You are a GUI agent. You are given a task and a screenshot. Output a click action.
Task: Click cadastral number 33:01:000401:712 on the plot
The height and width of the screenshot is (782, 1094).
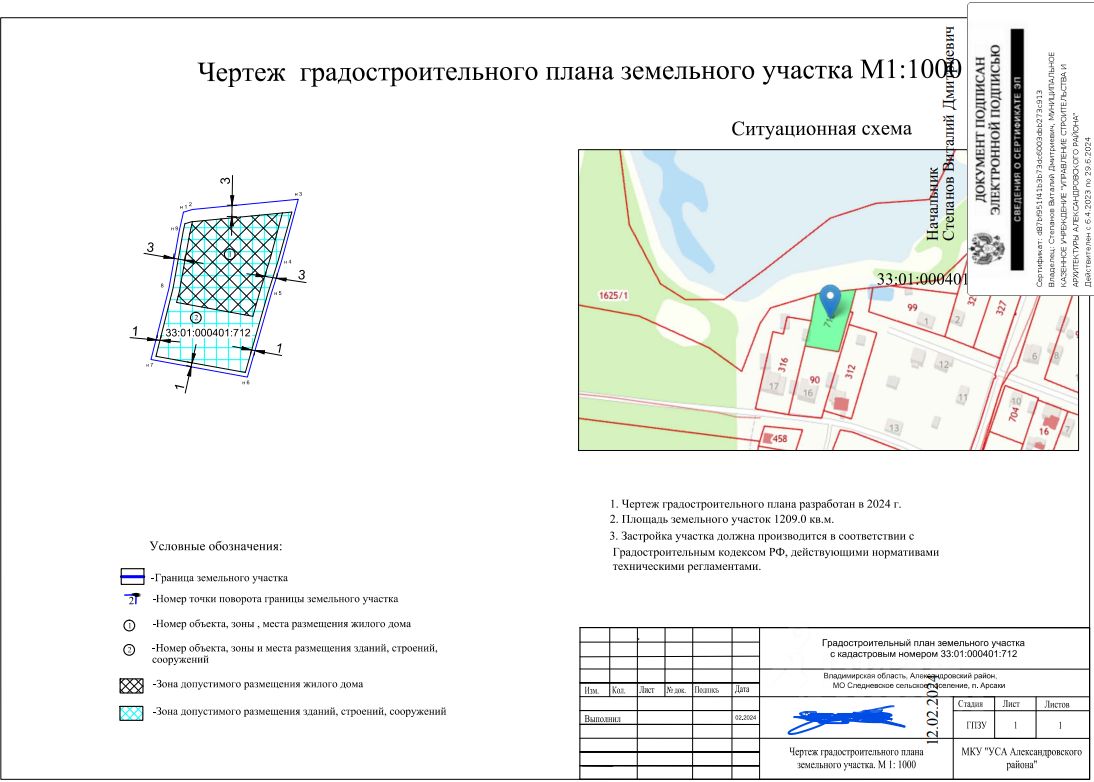(x=207, y=333)
